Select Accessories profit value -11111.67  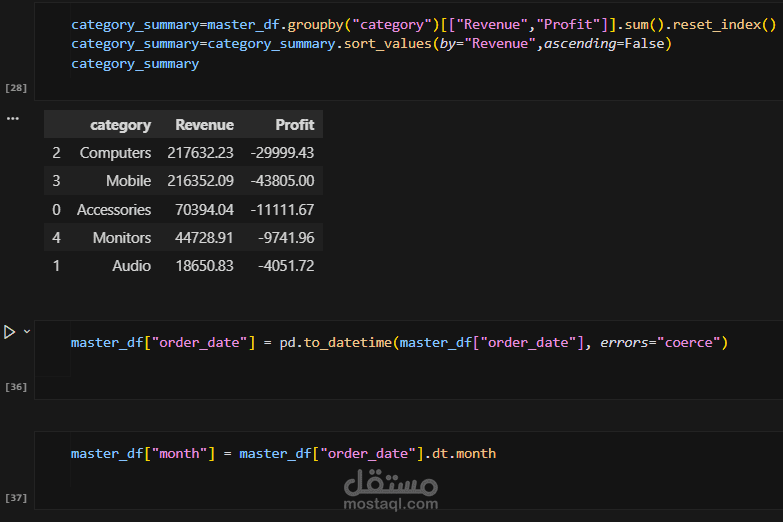285,210
